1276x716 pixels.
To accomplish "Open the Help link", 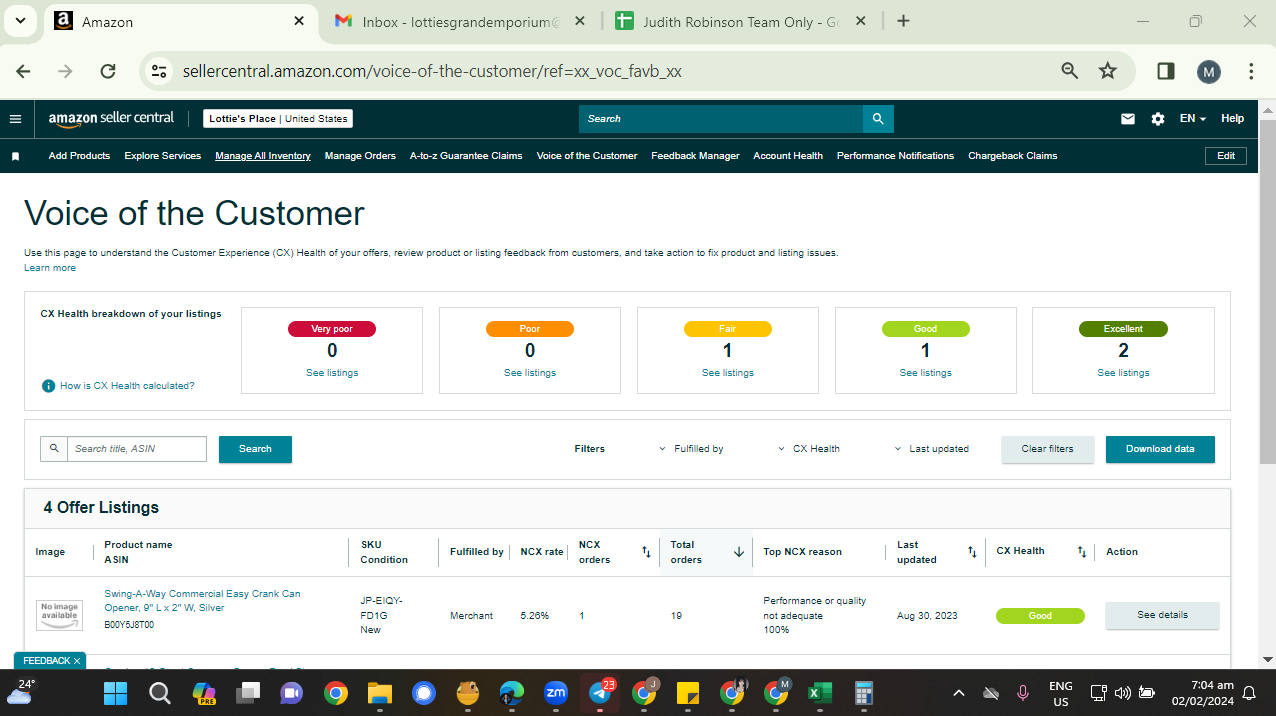I will click(1232, 119).
